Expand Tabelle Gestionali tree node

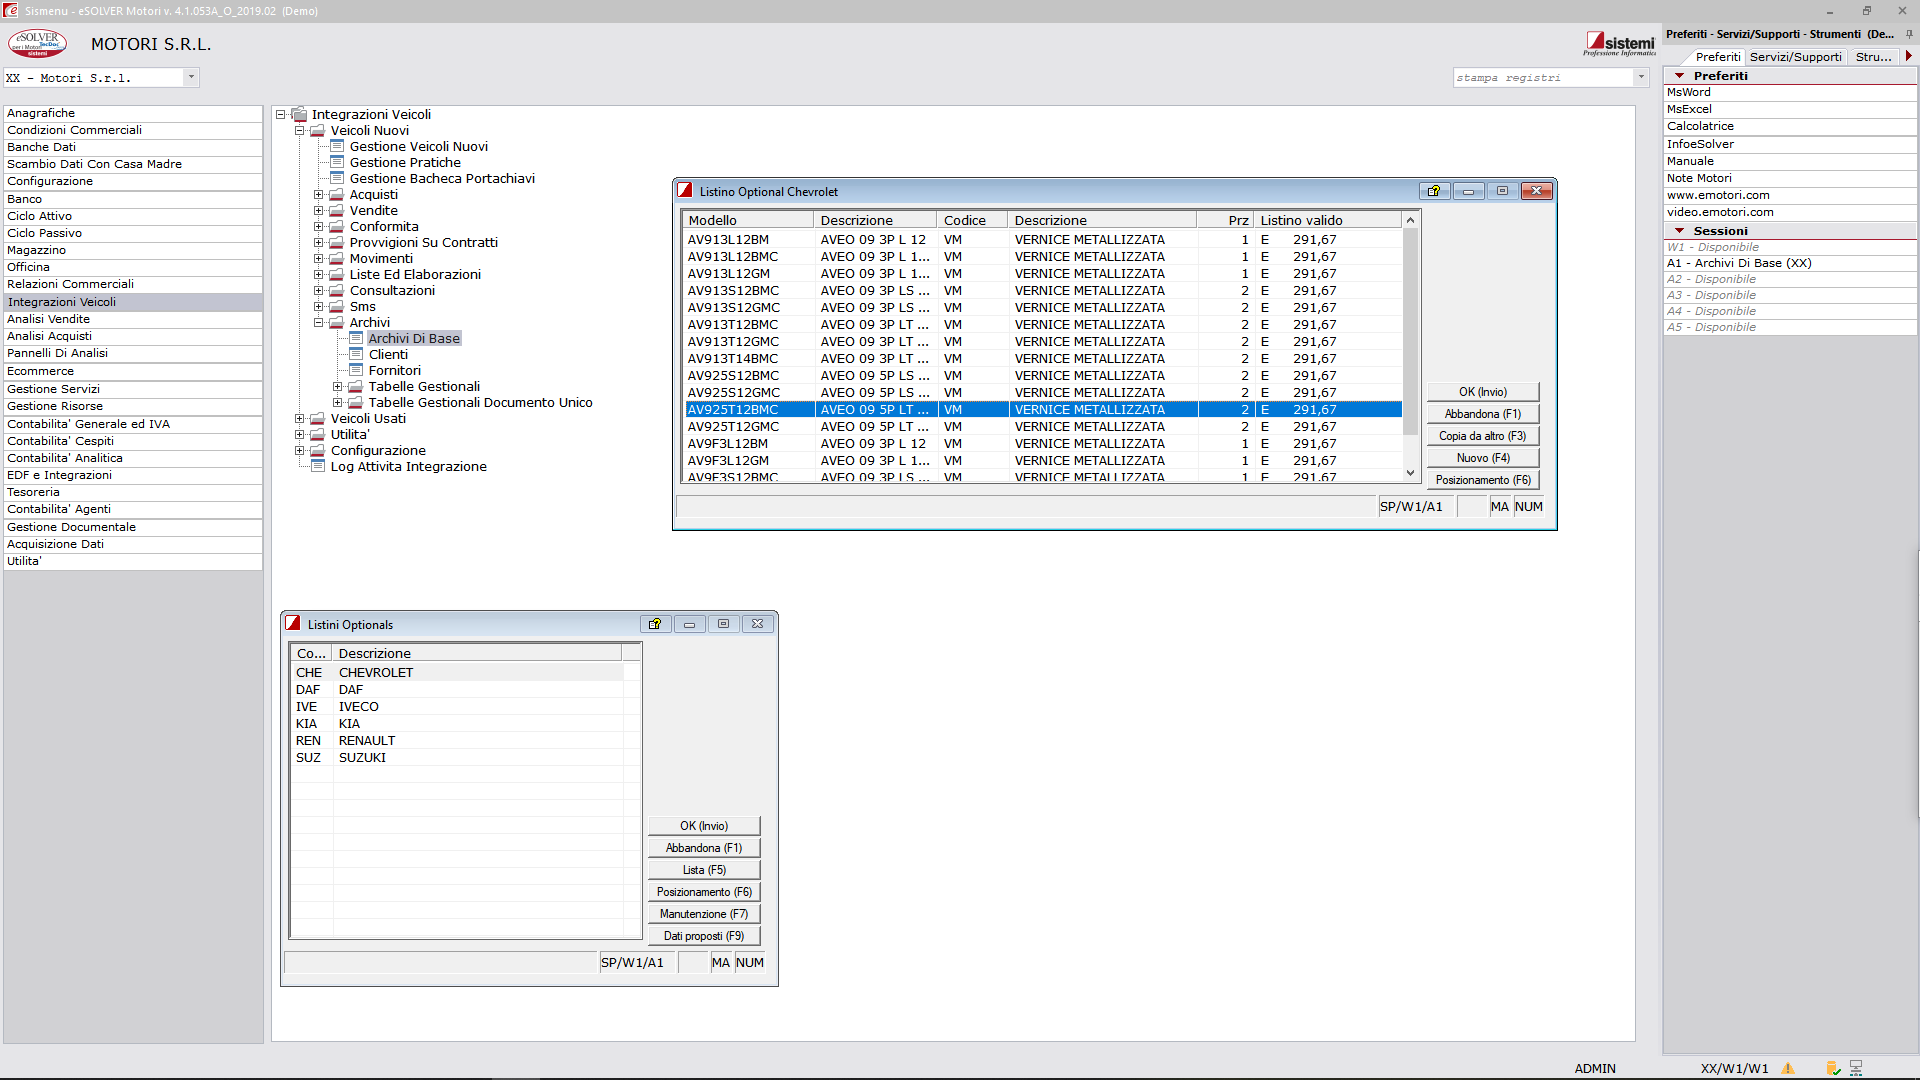coord(337,386)
